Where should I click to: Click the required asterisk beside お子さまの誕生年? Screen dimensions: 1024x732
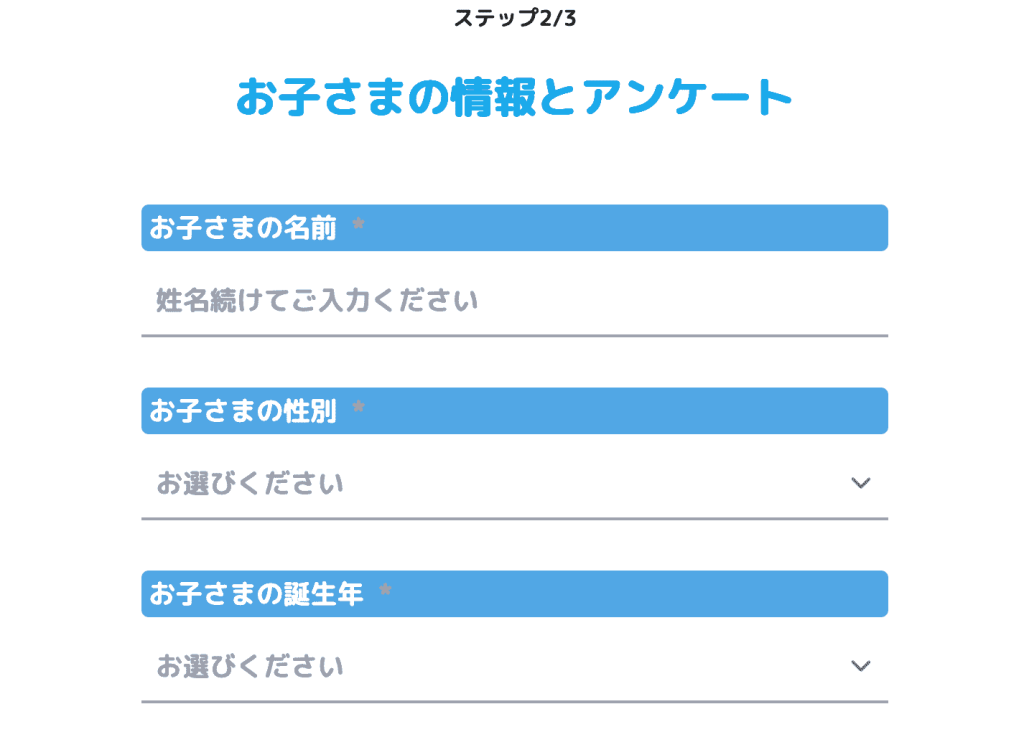386,588
